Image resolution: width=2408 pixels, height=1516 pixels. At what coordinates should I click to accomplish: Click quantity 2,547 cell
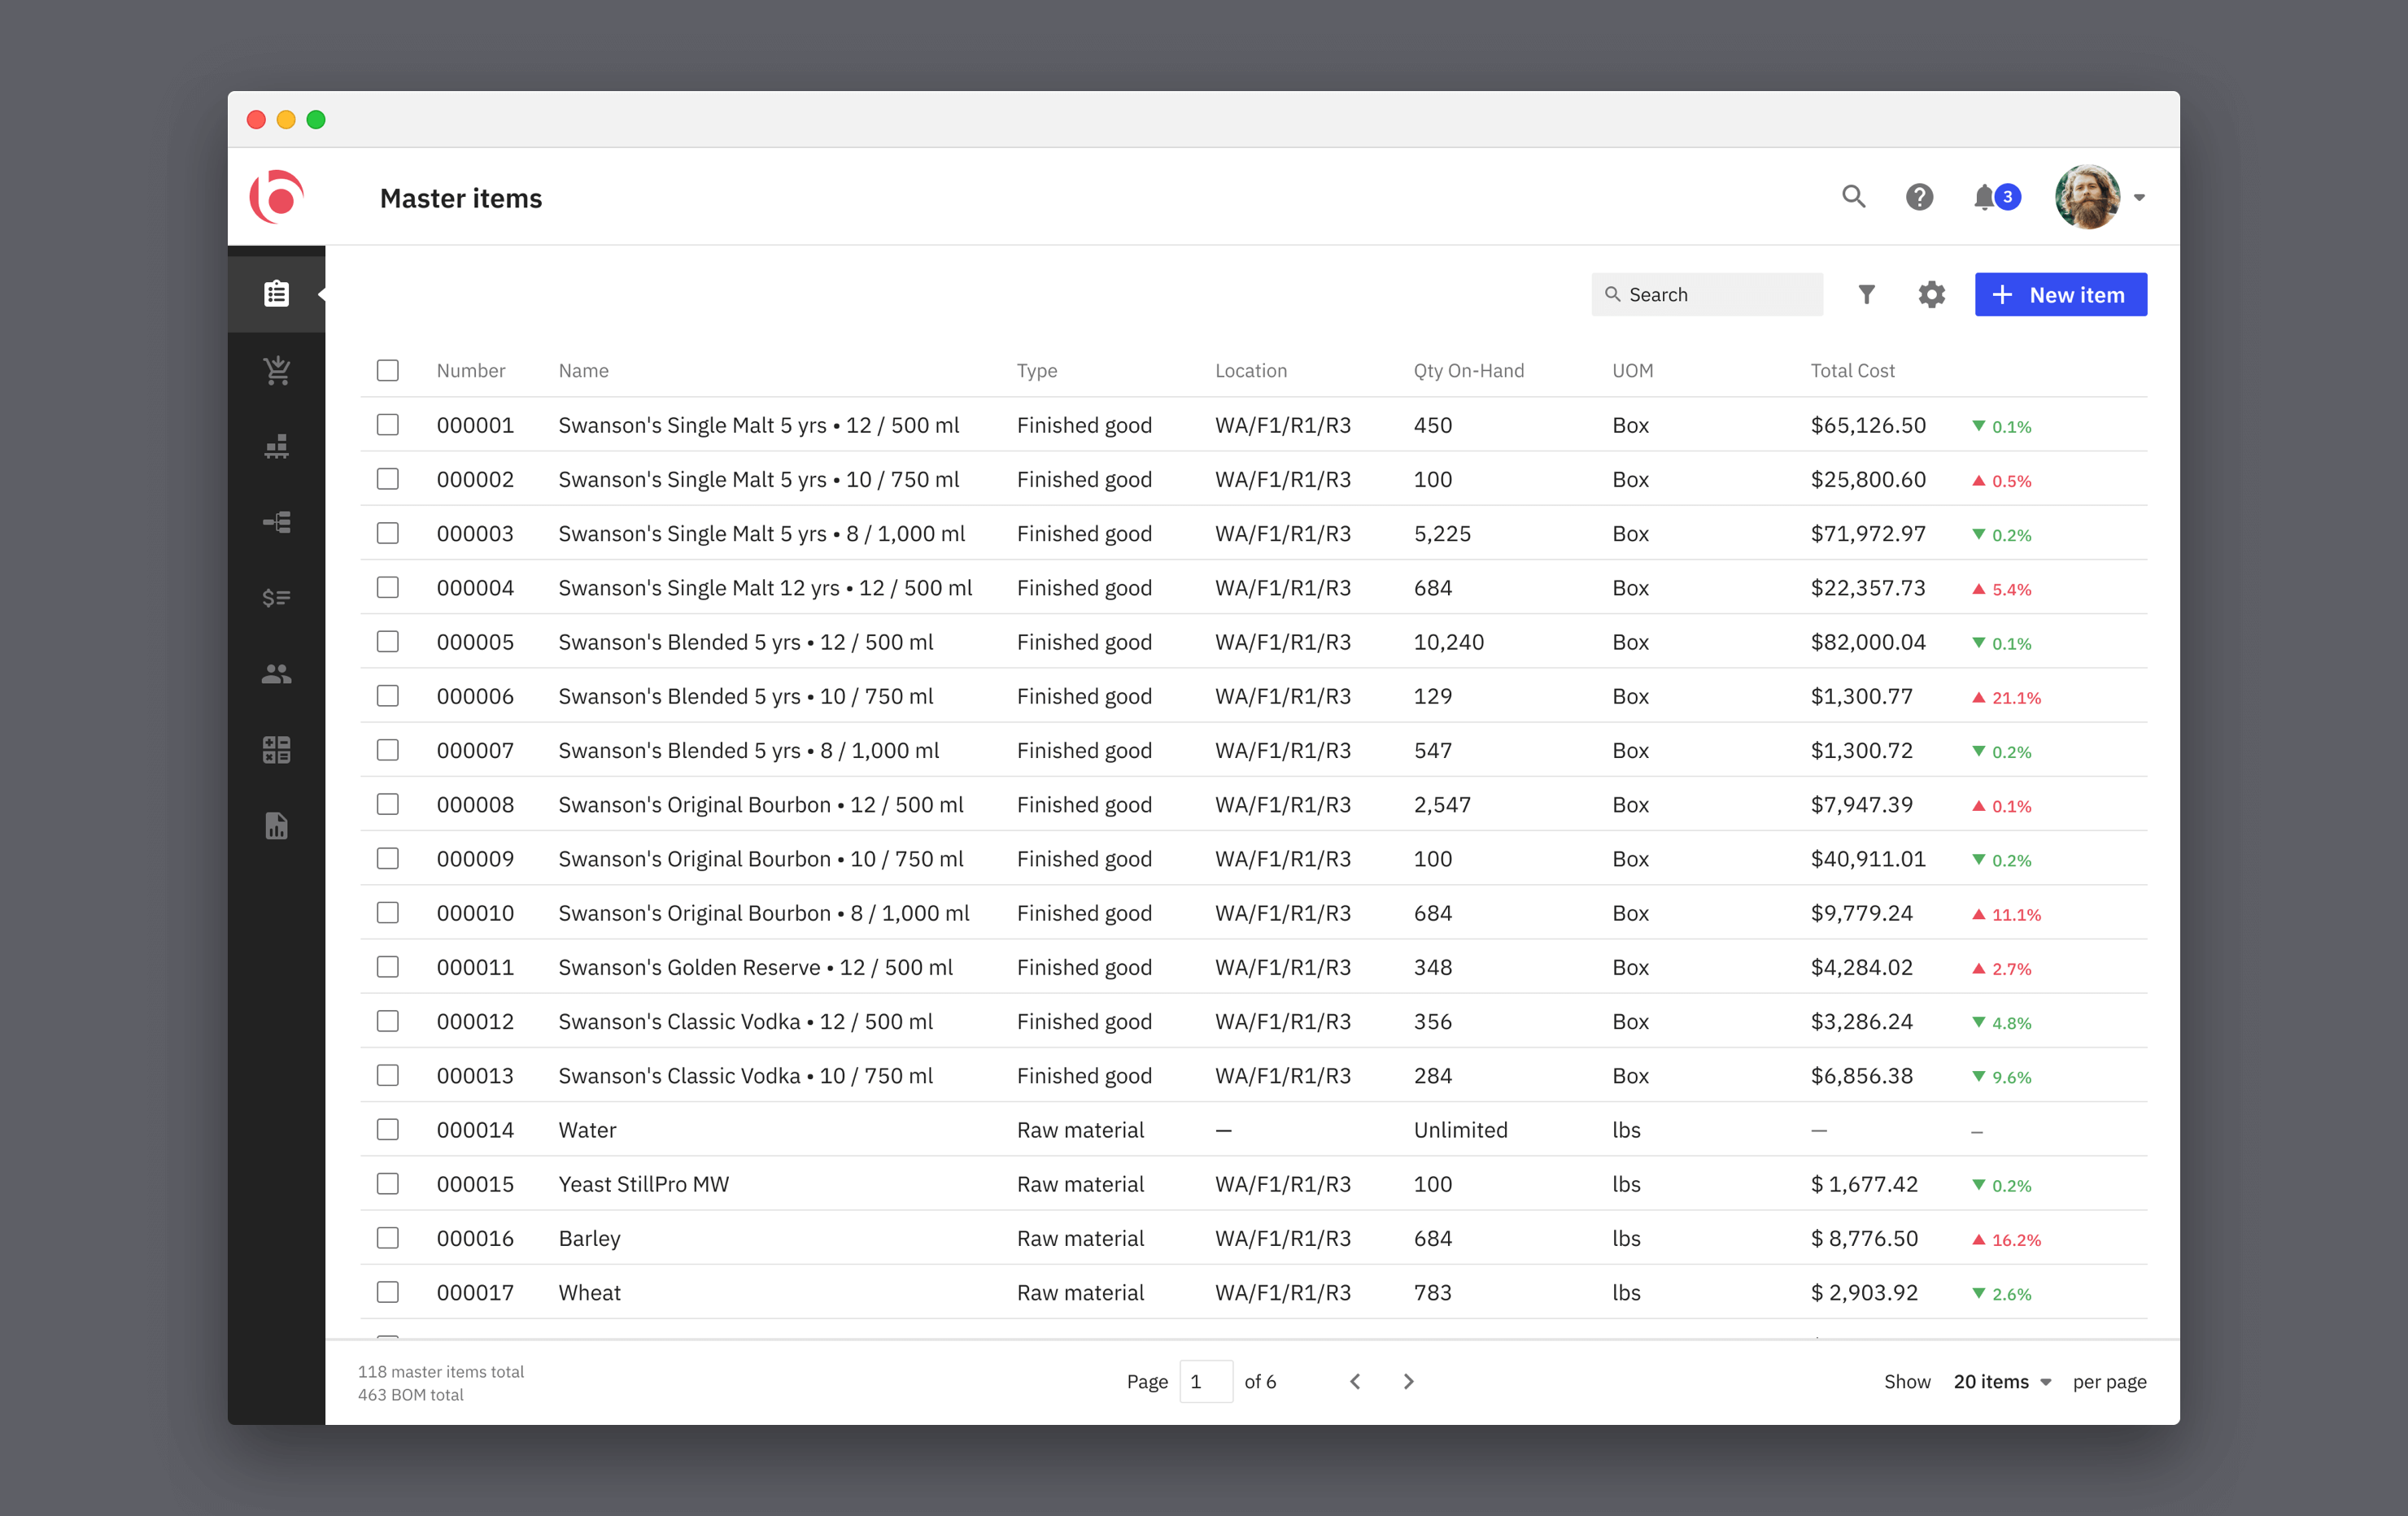[1442, 804]
